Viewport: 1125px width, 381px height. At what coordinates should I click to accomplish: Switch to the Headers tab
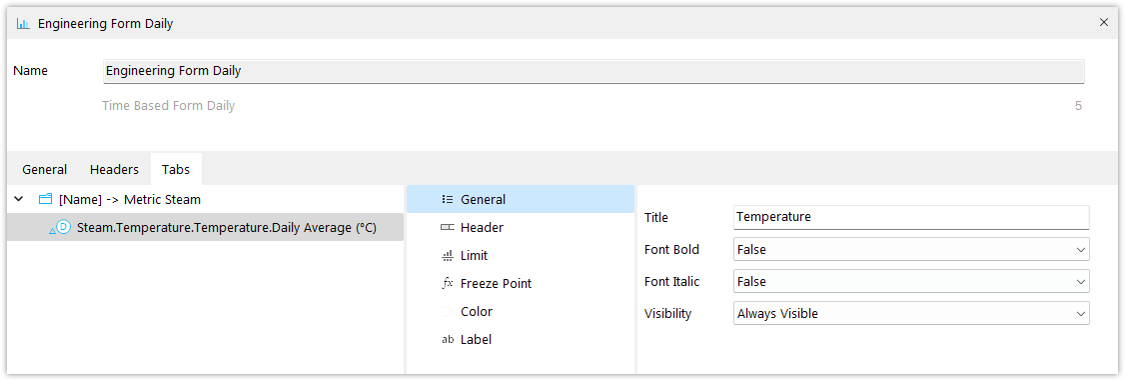(x=114, y=170)
